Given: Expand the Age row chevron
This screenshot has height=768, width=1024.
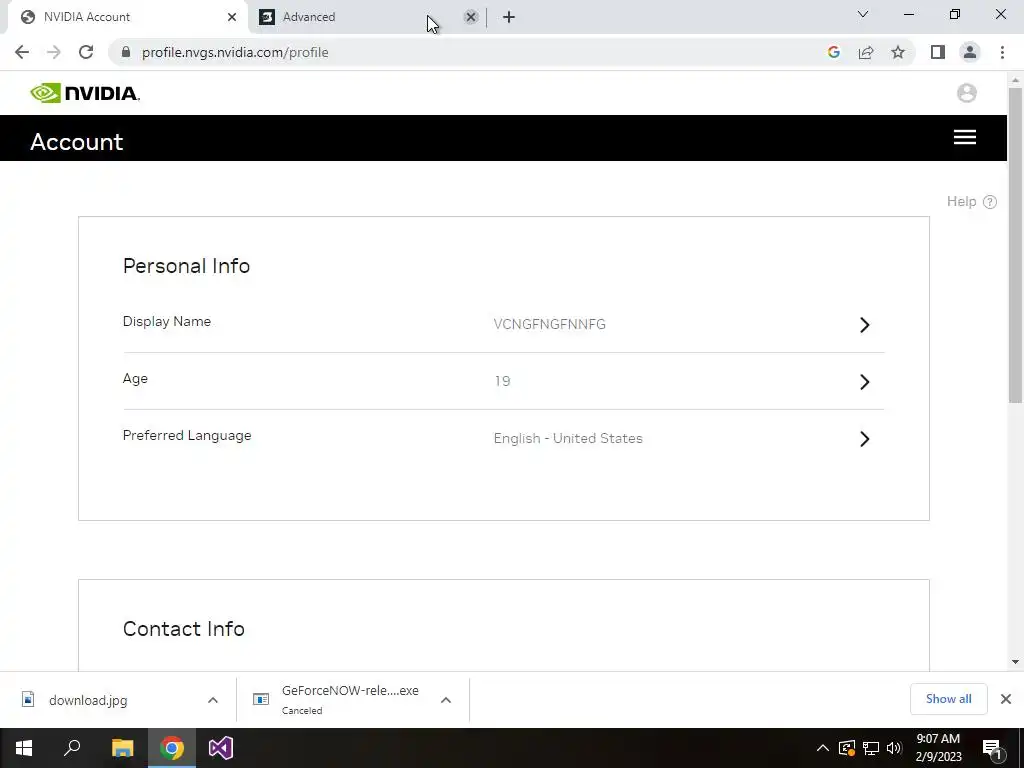Looking at the screenshot, I should 865,381.
